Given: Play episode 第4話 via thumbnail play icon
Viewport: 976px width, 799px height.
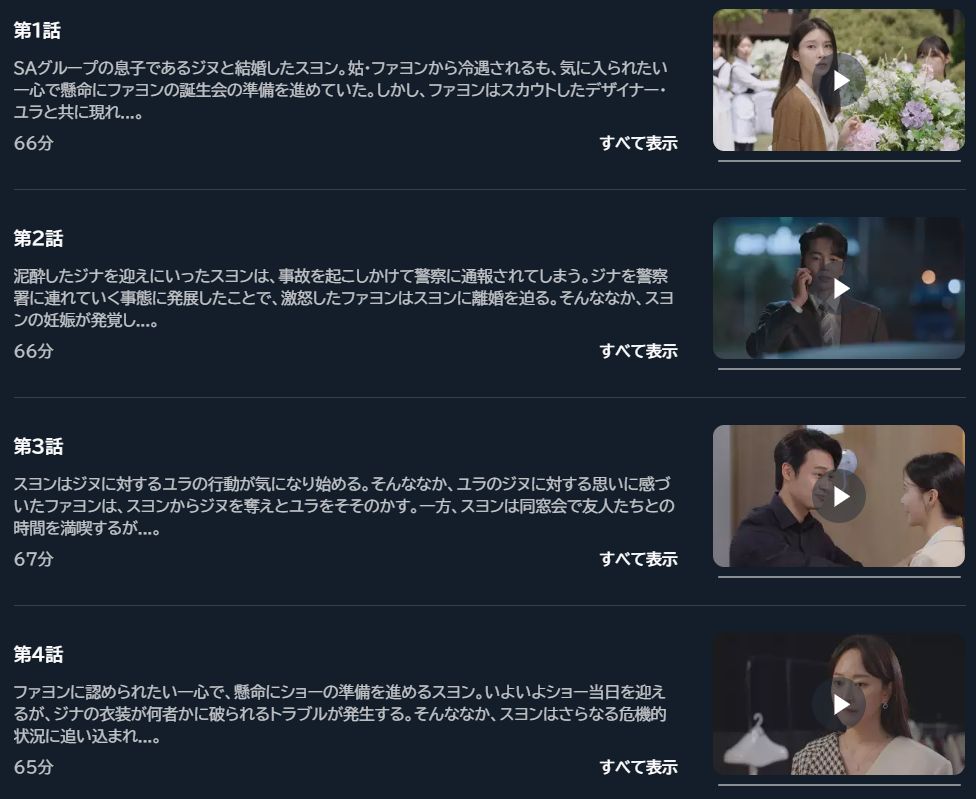Looking at the screenshot, I should (839, 704).
